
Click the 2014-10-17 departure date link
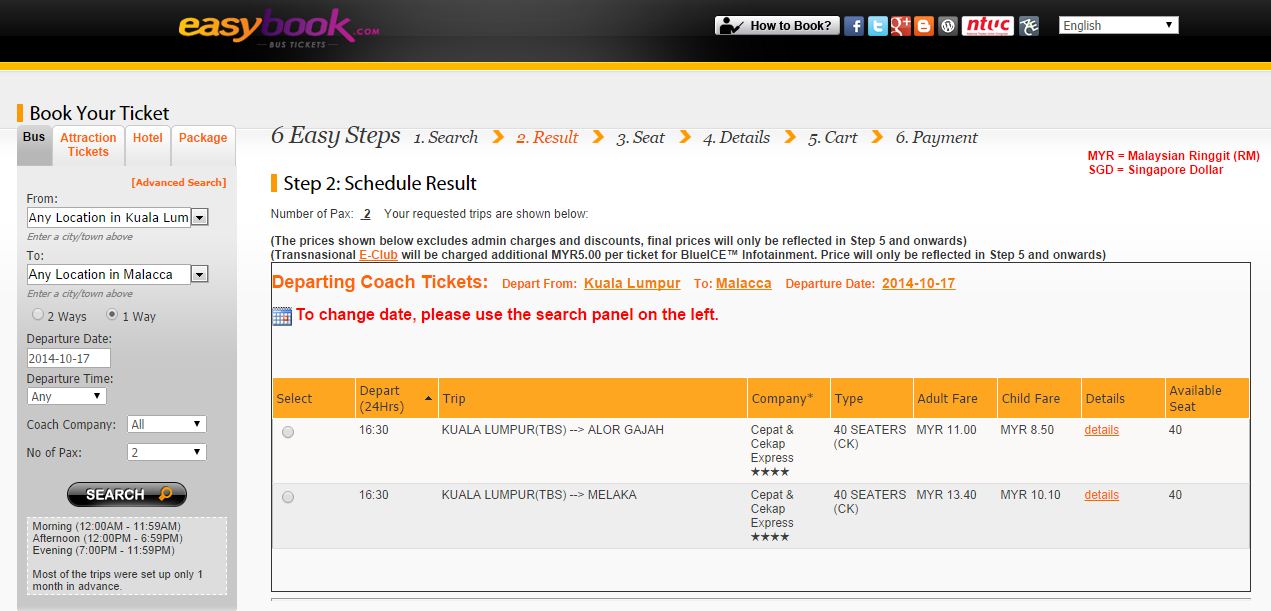(x=918, y=283)
